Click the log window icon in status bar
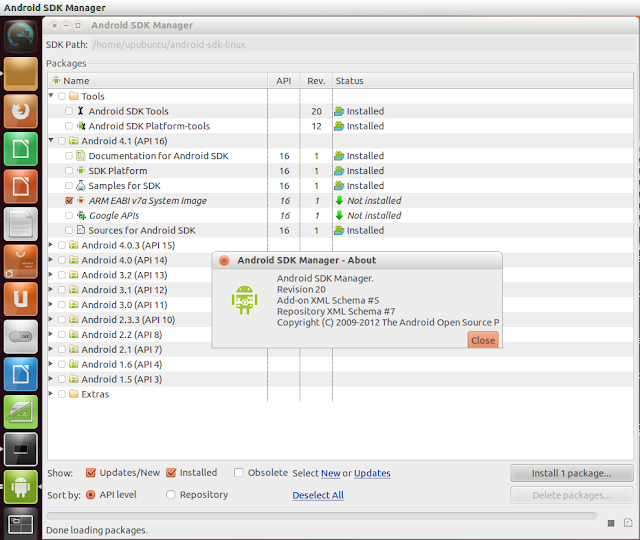 (628, 523)
